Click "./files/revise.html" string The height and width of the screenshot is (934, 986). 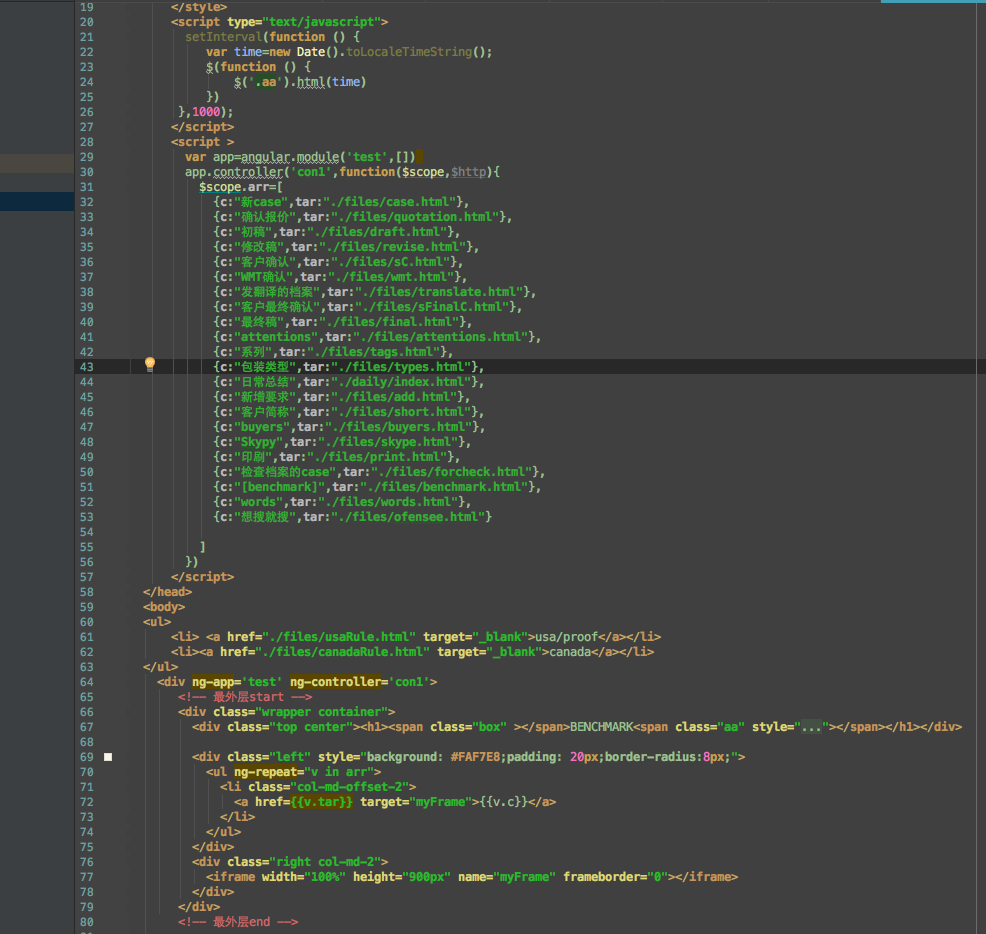(392, 247)
